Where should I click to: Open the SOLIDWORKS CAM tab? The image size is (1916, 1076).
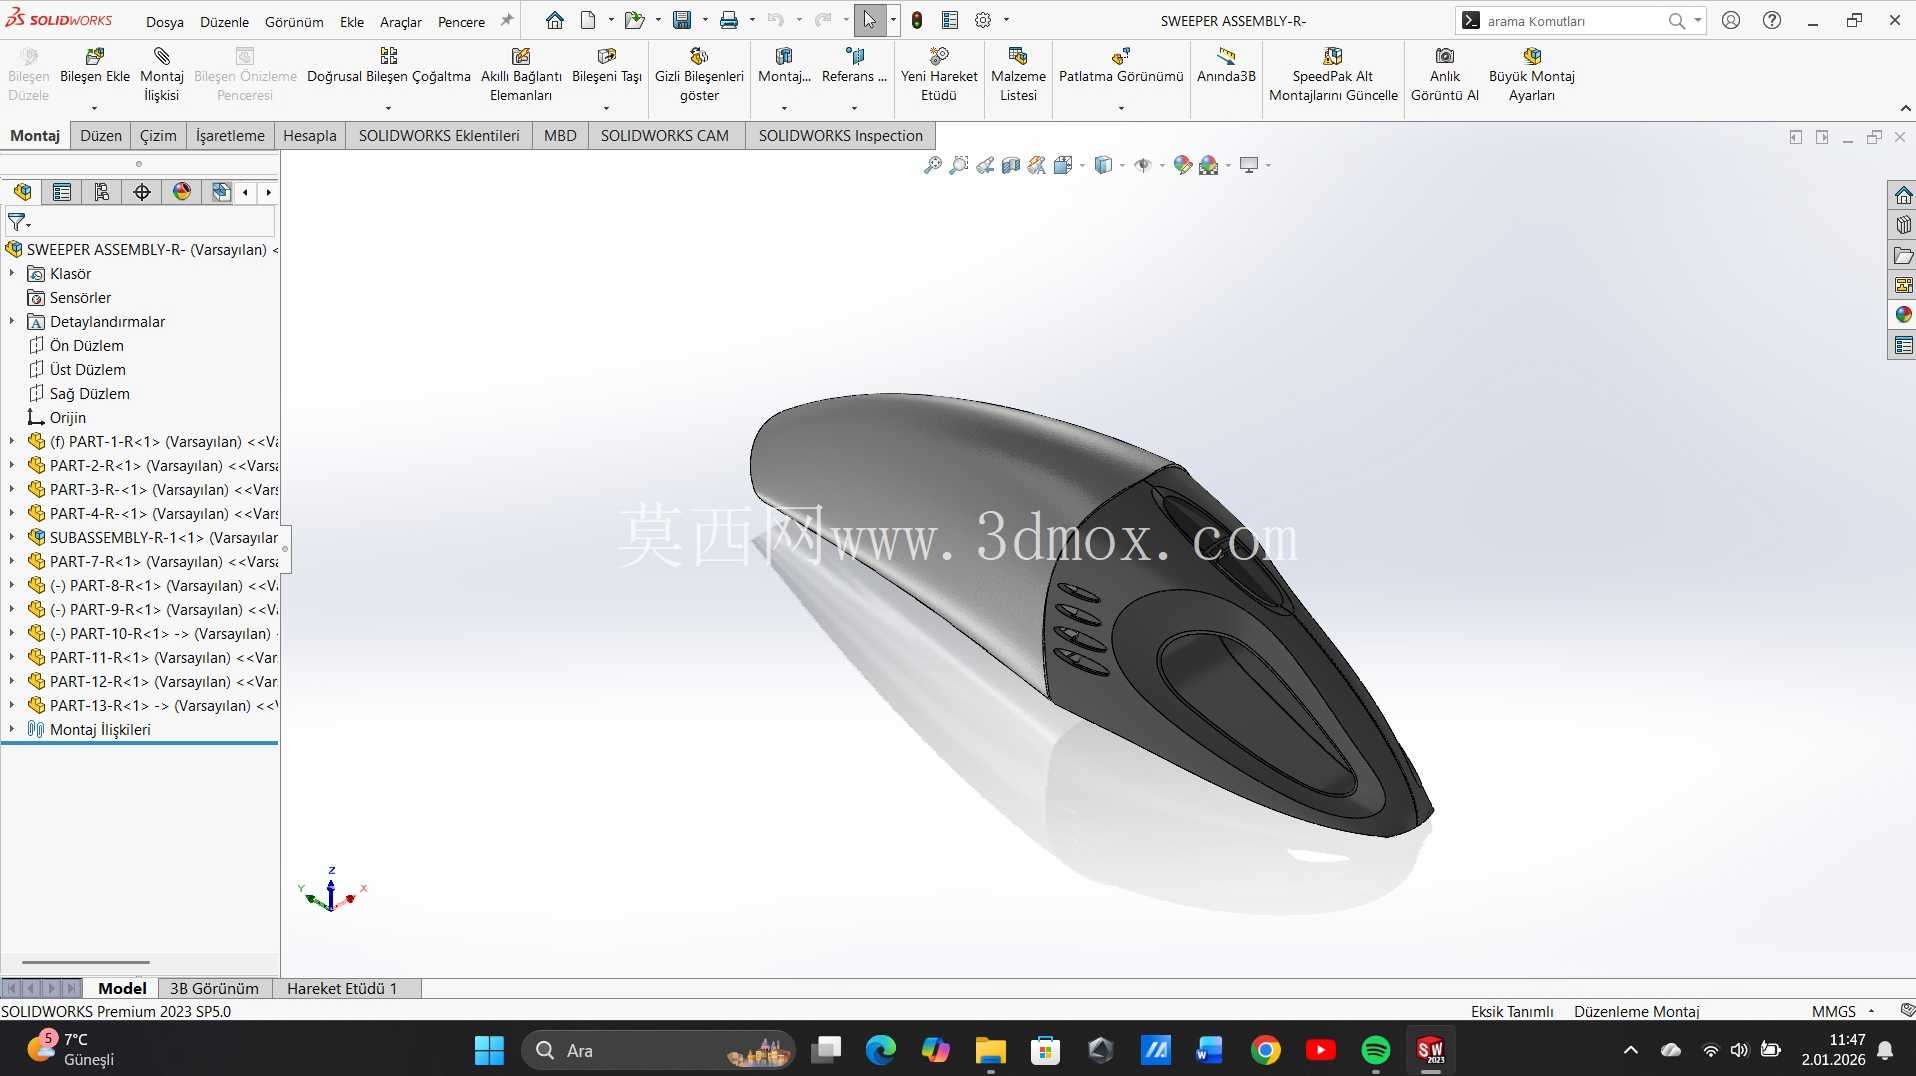pyautogui.click(x=664, y=135)
